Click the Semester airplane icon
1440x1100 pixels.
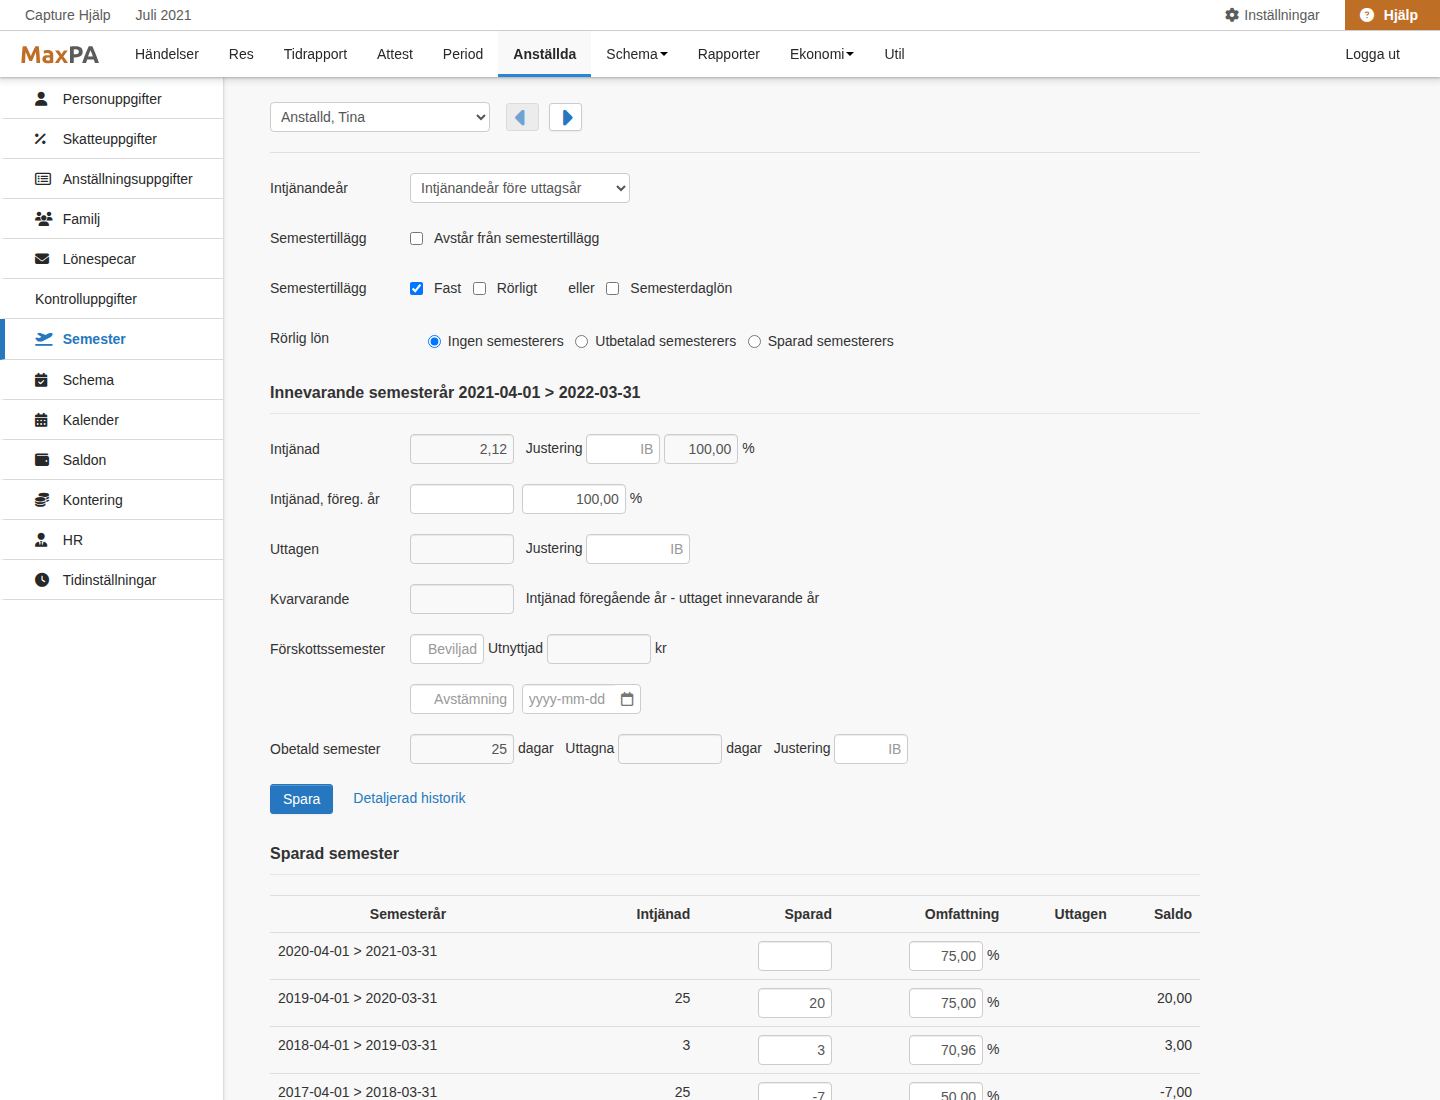pyautogui.click(x=44, y=339)
